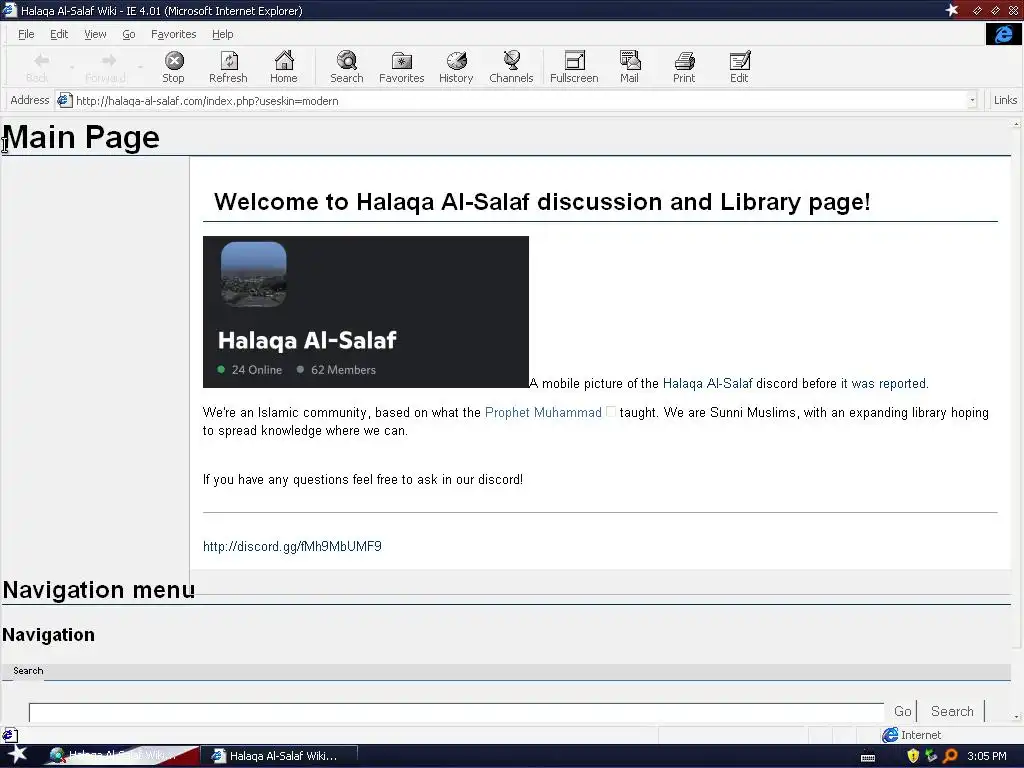Open the Help menu
The image size is (1024, 768).
[x=222, y=34]
